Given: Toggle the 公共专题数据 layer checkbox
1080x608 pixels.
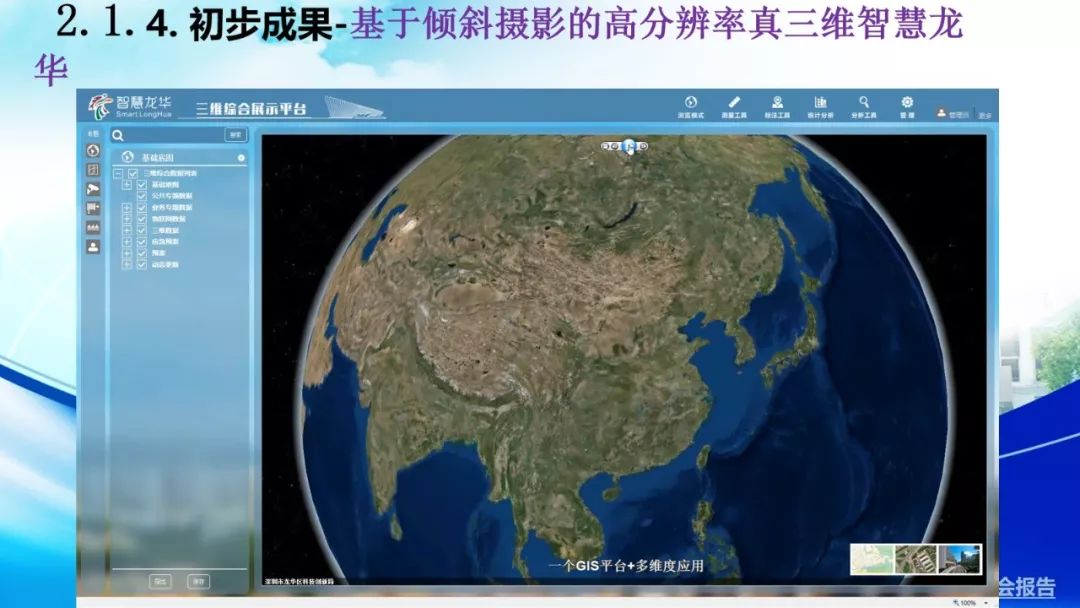Looking at the screenshot, I should 142,196.
